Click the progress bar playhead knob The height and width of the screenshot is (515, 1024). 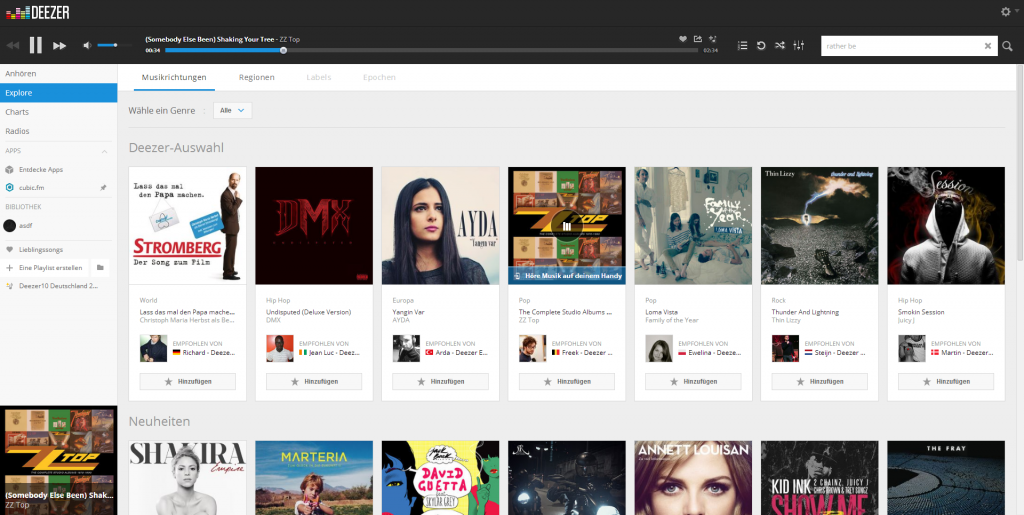pos(283,50)
